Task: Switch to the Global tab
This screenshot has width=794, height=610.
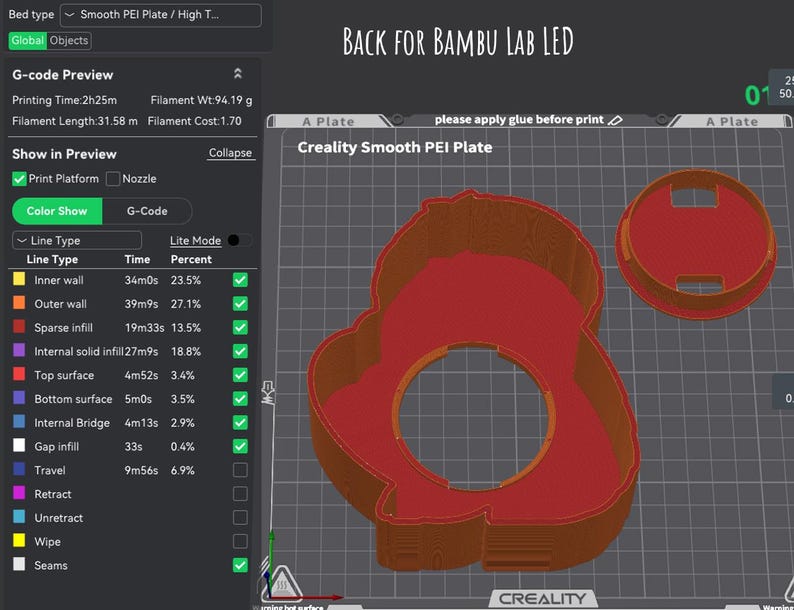Action: click(27, 40)
